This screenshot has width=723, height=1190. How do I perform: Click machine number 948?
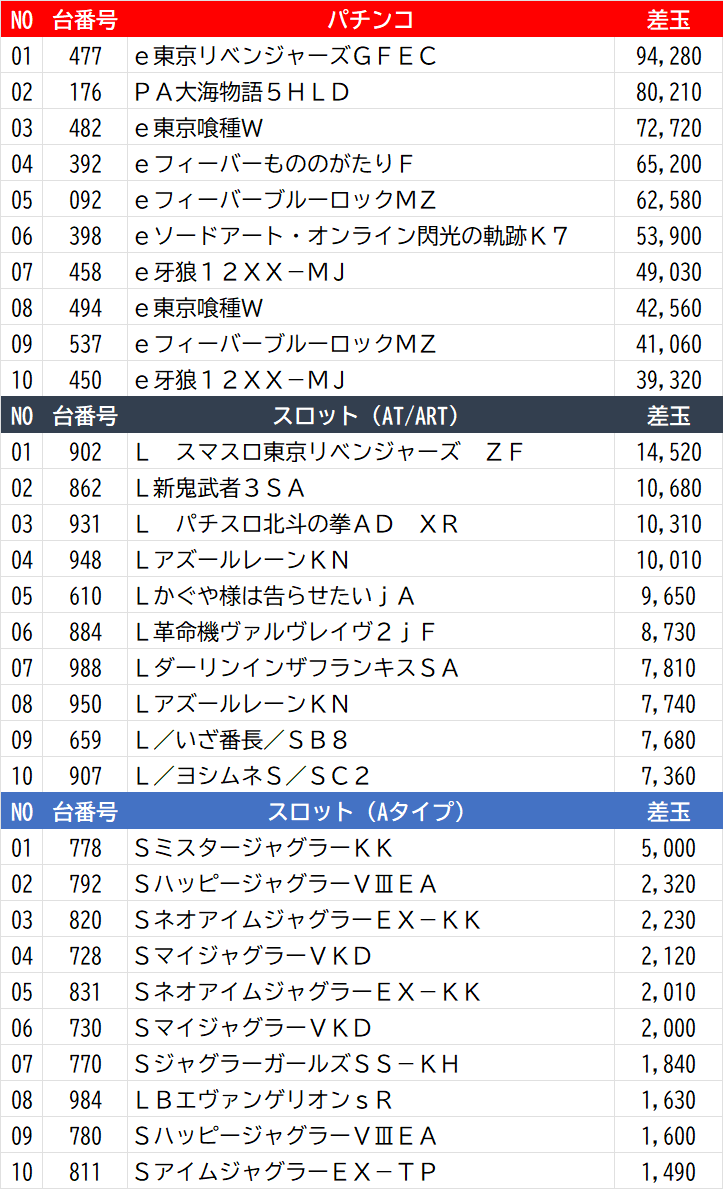(x=85, y=560)
